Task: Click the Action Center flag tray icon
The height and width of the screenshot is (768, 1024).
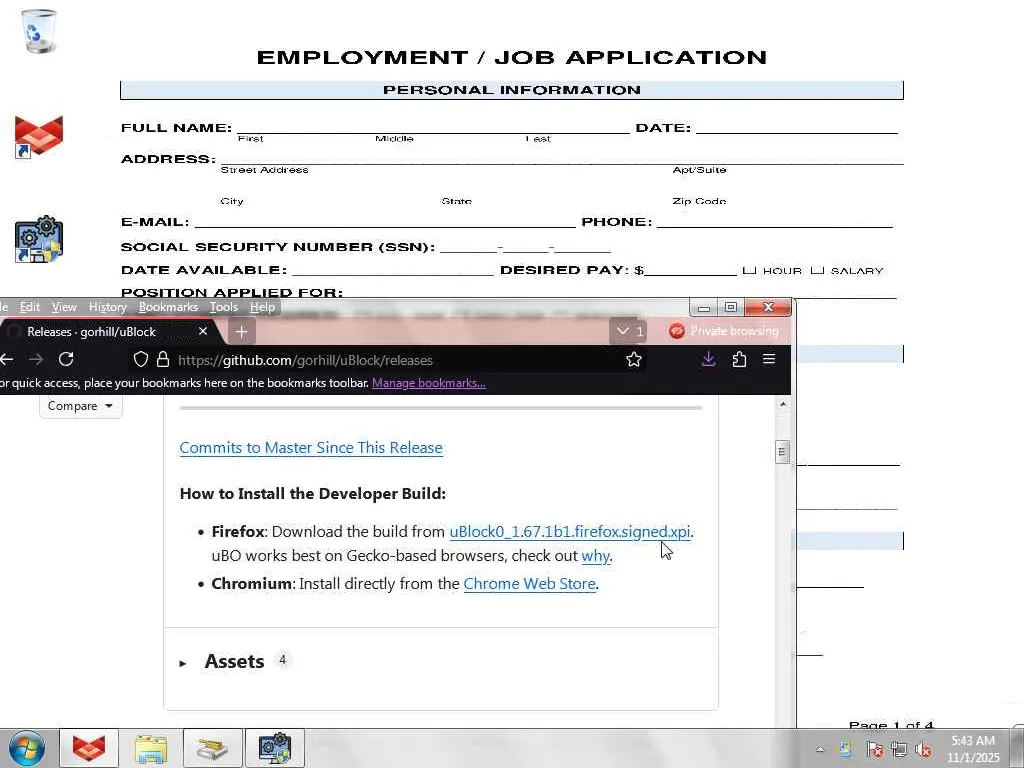Action: (874, 750)
